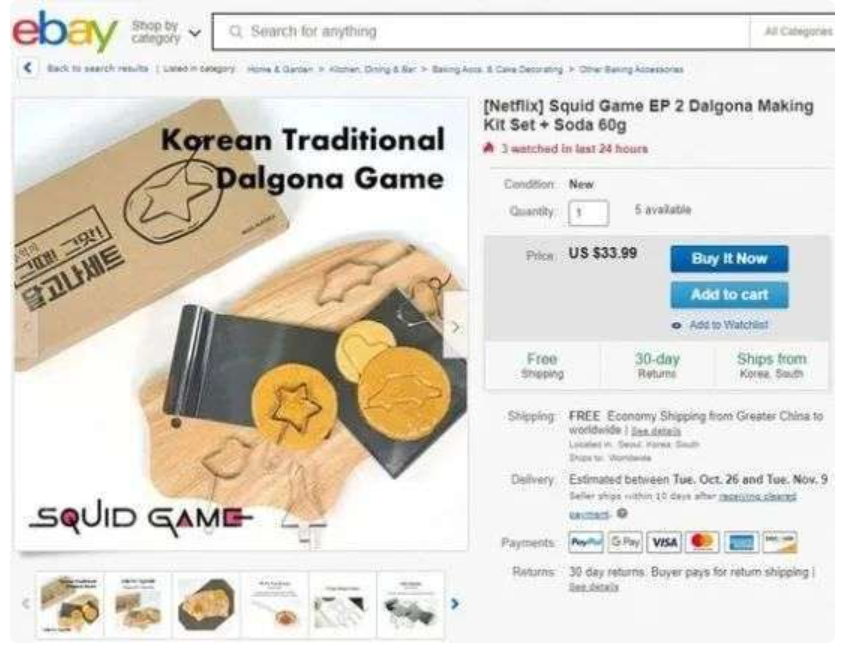Open shipping See details link
Viewport: 851px width, 647px height.
(x=656, y=431)
